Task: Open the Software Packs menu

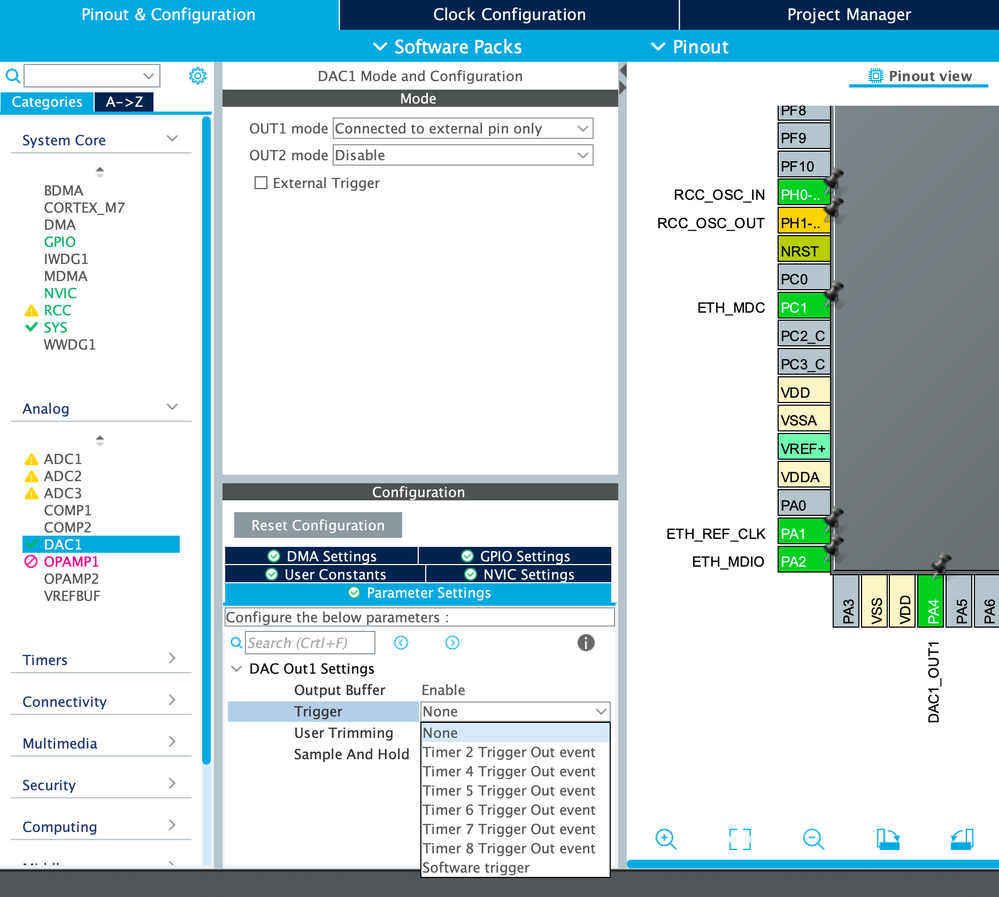Action: pyautogui.click(x=447, y=47)
